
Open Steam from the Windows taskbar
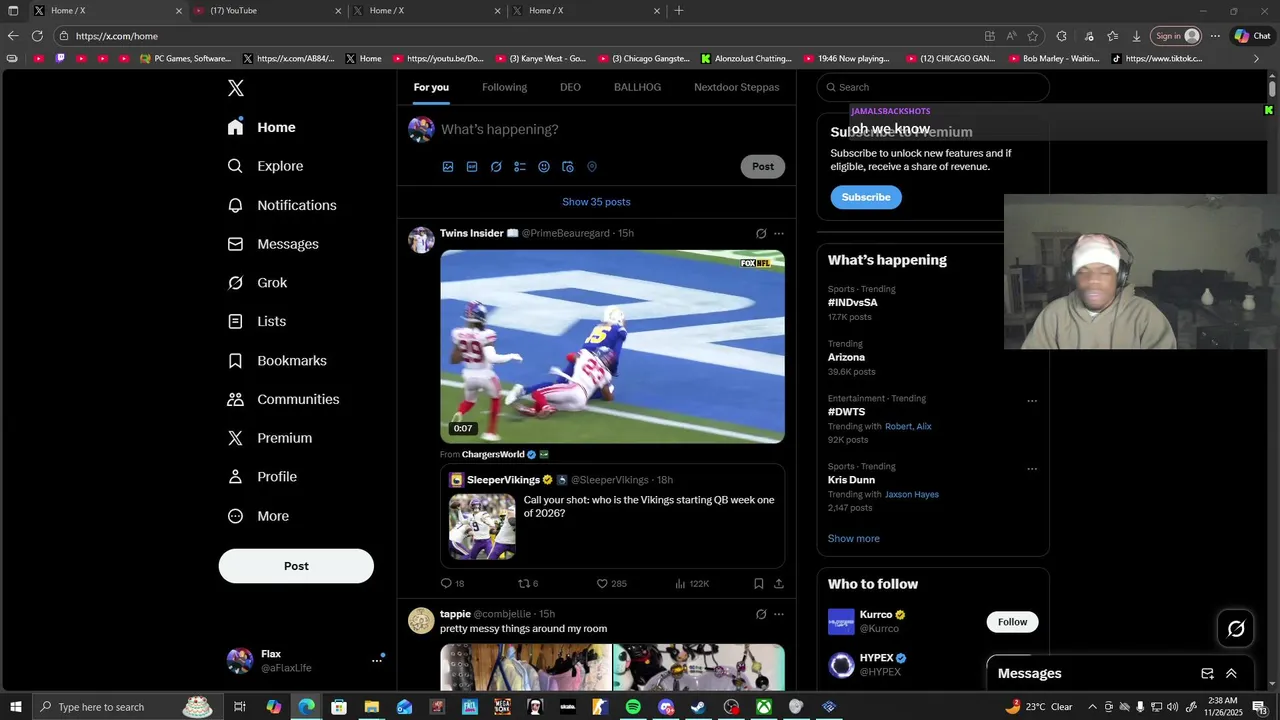pos(698,707)
